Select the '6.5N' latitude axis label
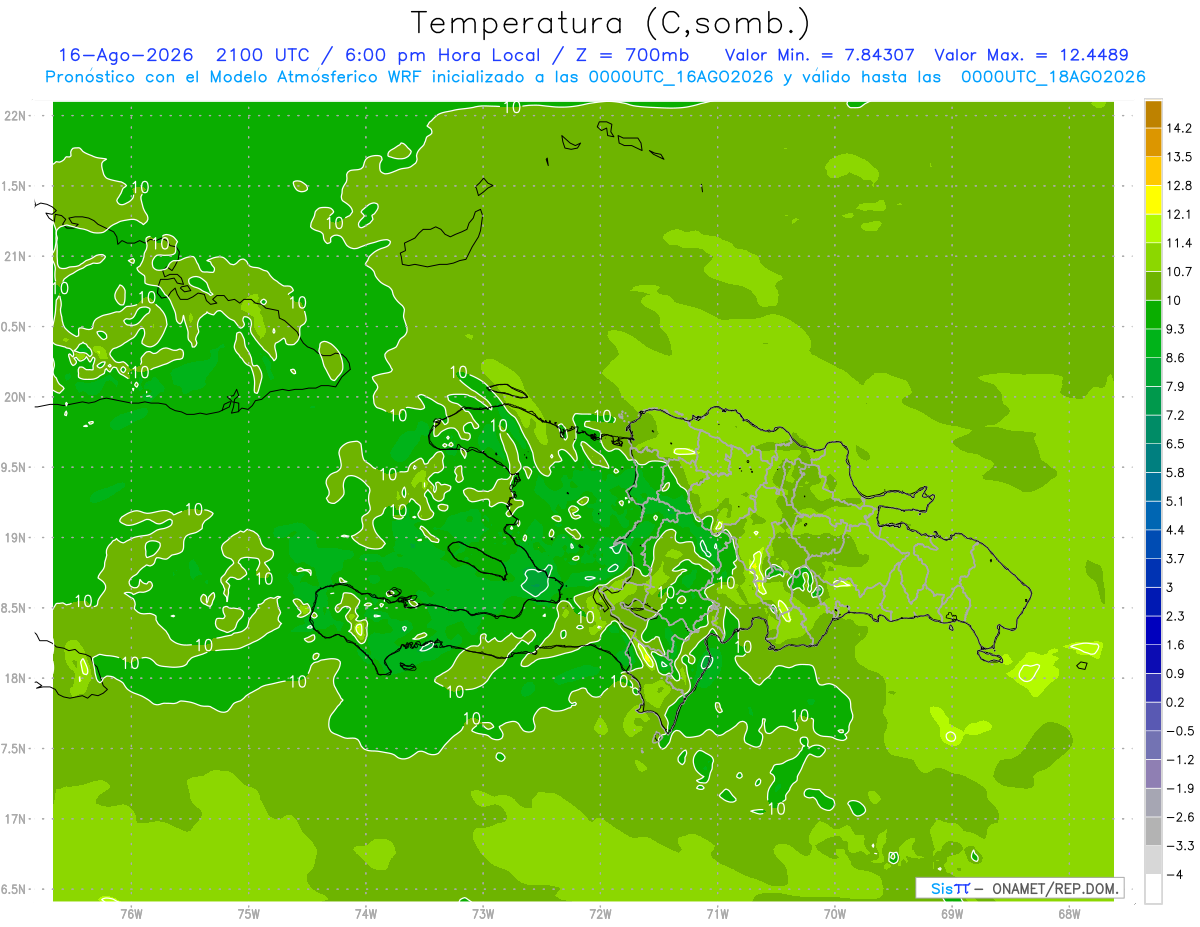This screenshot has height=927, width=1200. [13, 890]
